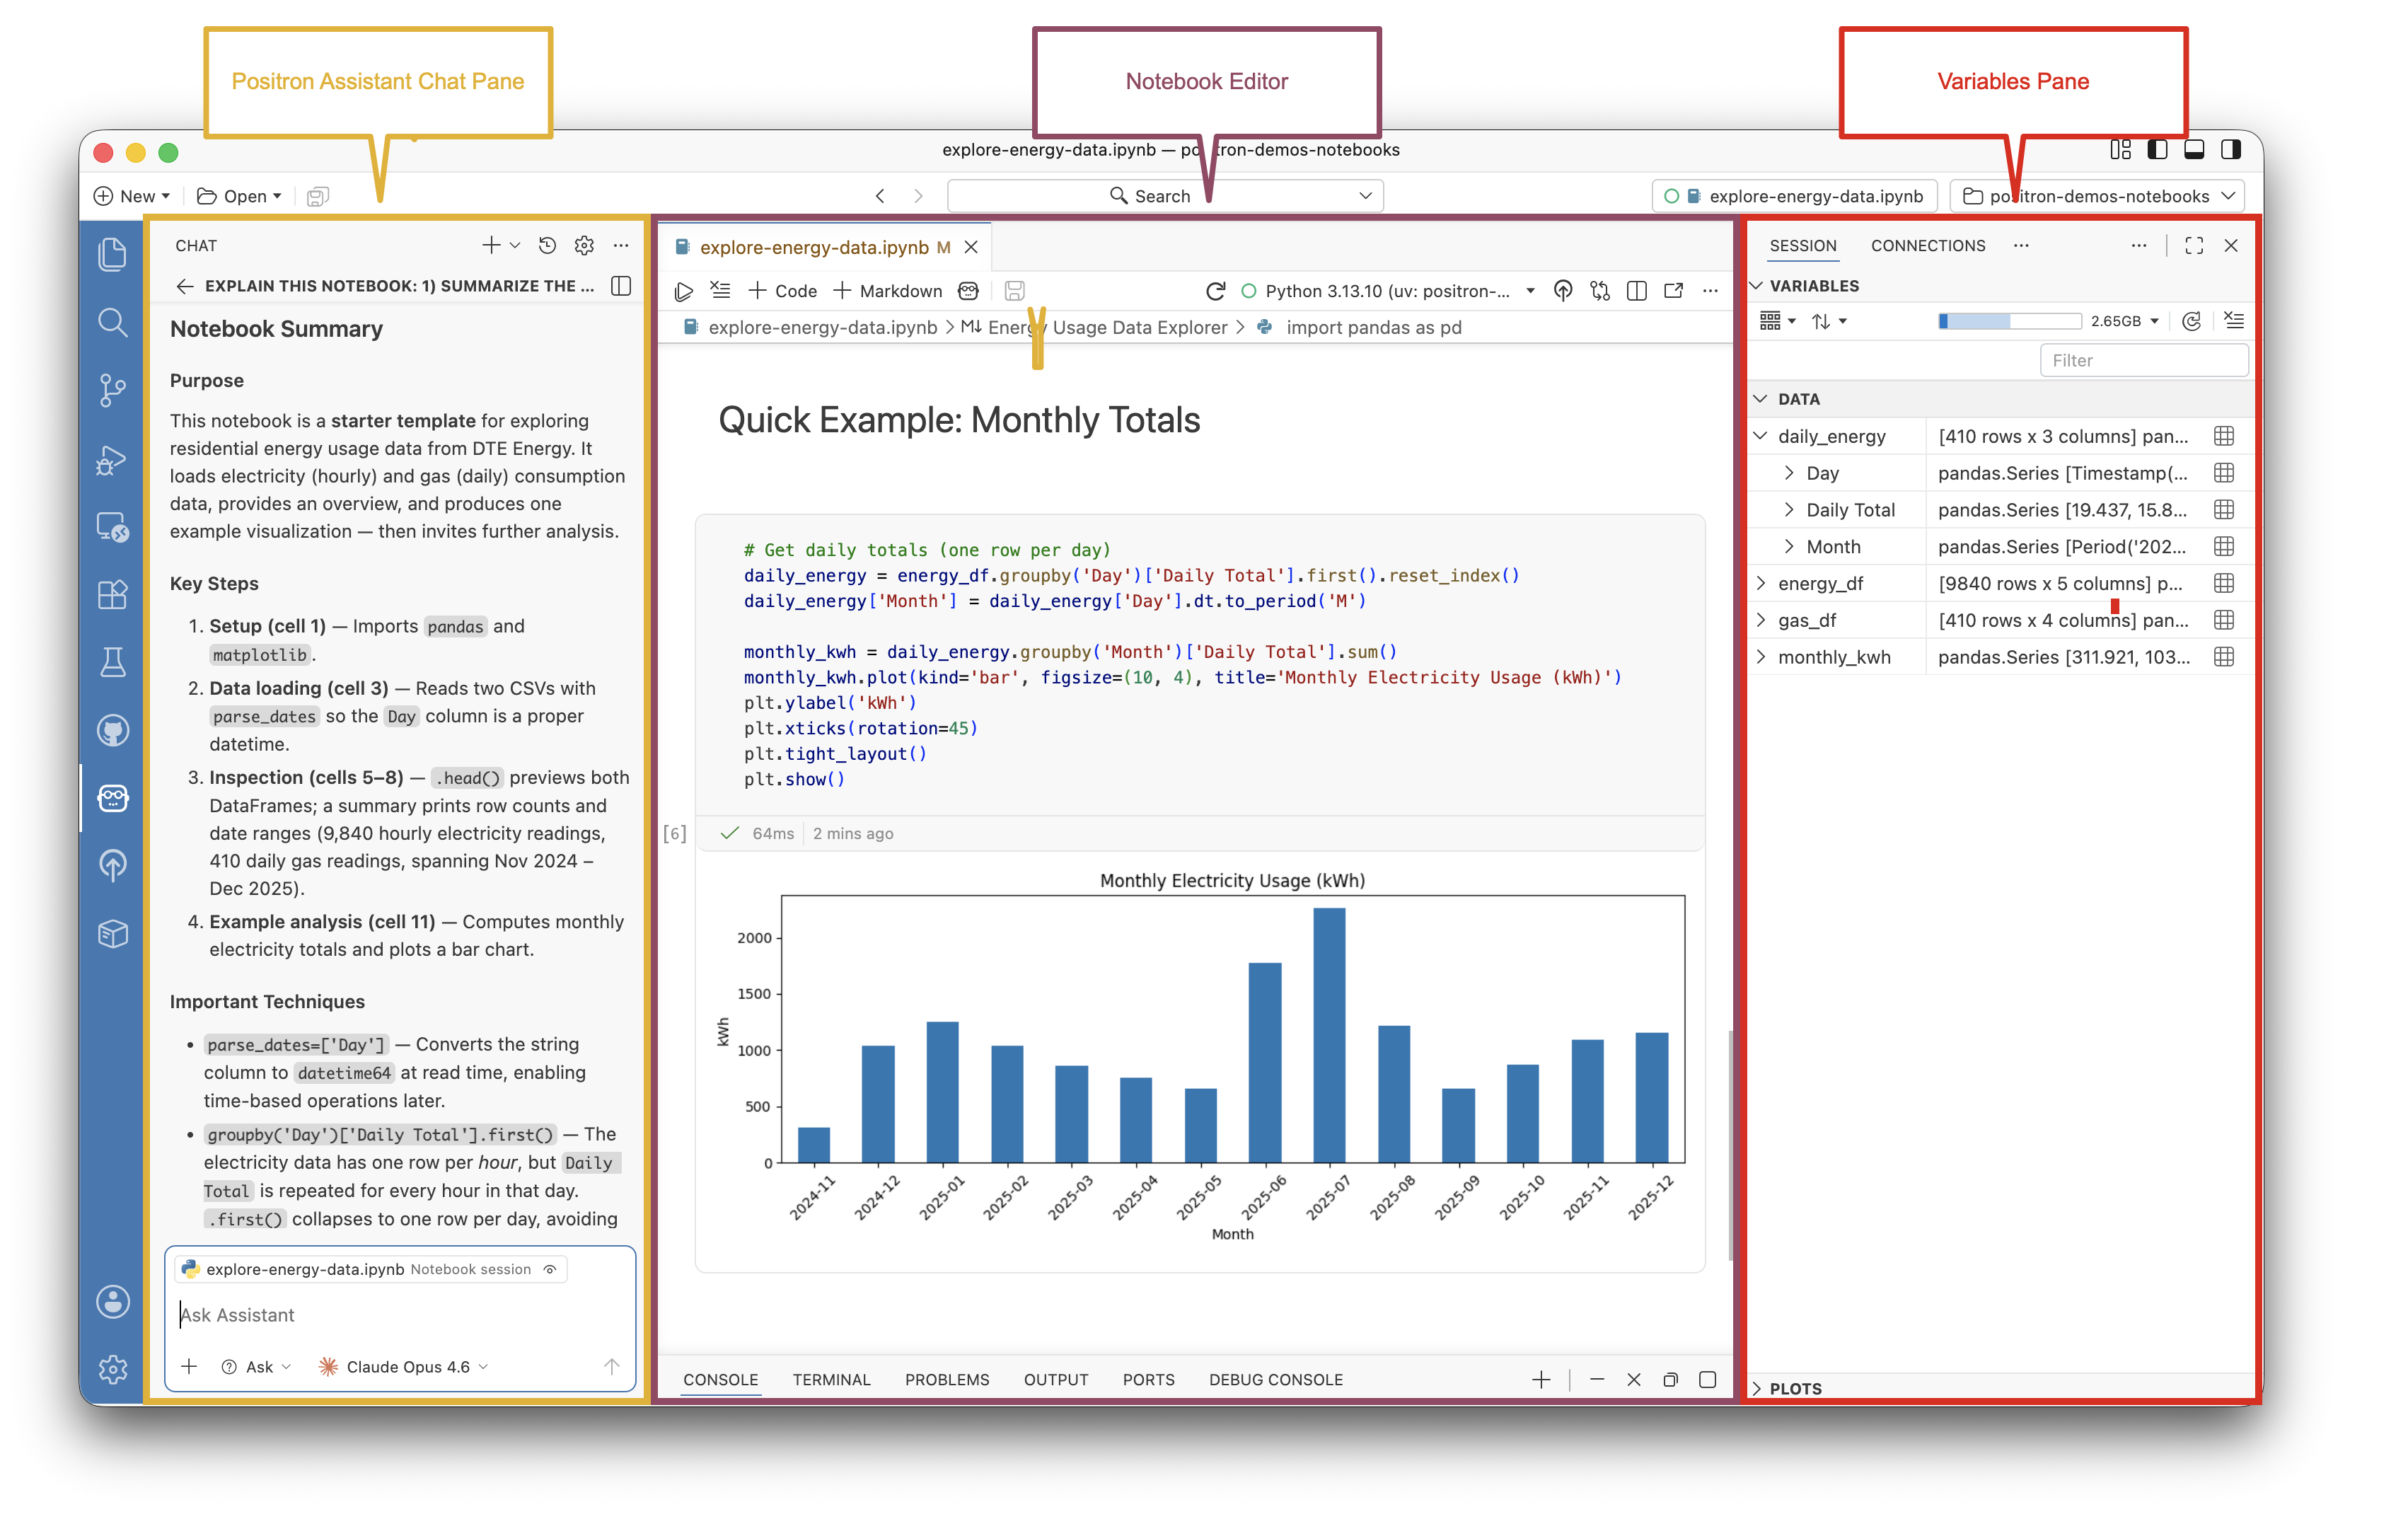The height and width of the screenshot is (1531, 2408).
Task: Open data viewer for monthly_kwh
Action: 2224,657
